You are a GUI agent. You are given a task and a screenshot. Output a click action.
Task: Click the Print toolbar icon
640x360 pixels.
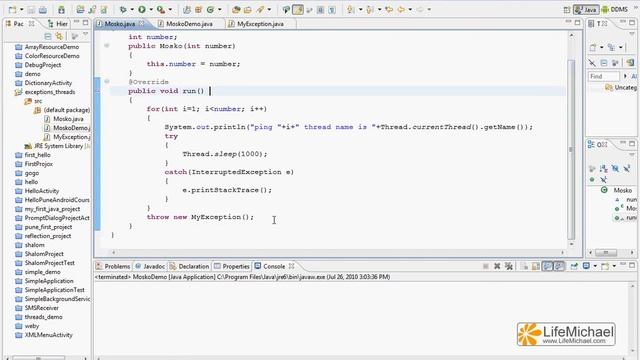click(42, 9)
